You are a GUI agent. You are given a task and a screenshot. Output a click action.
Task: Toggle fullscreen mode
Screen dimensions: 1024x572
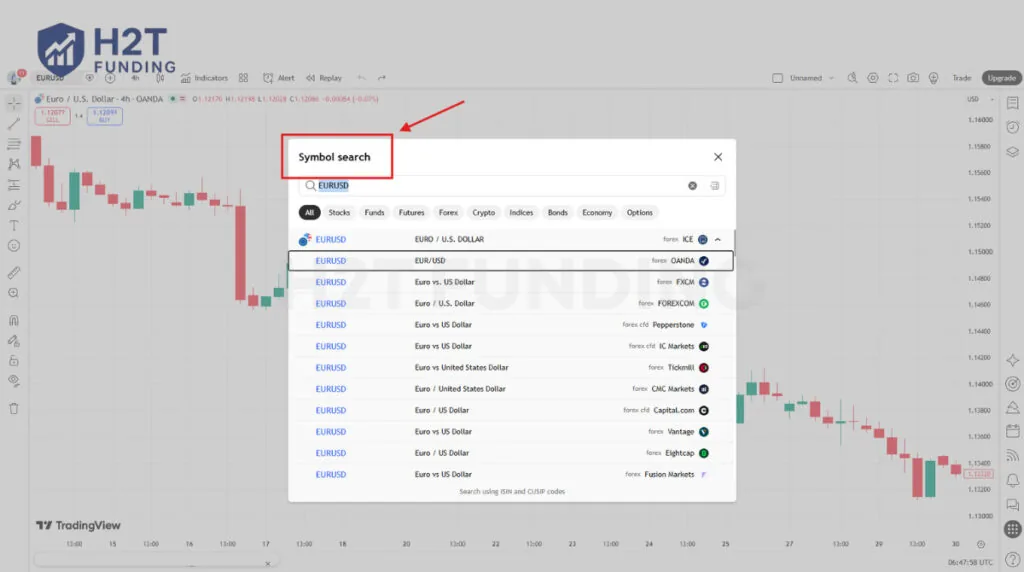893,78
